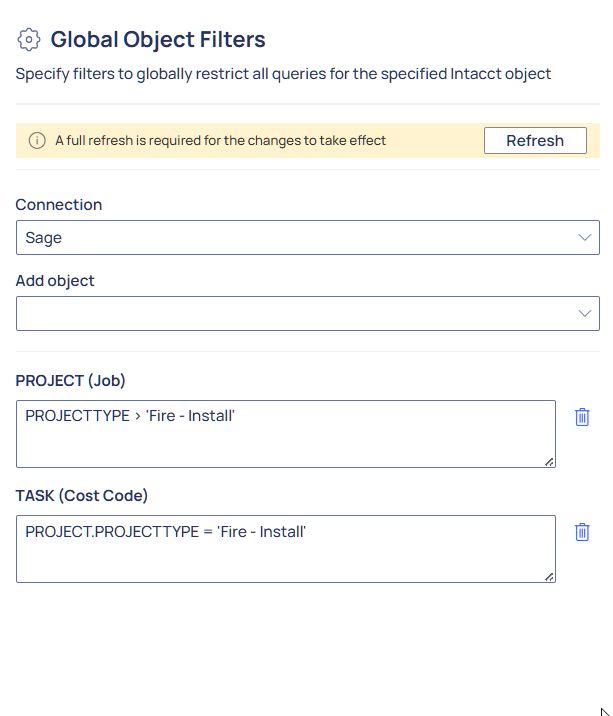Click the resize handle of PROJECT filter textarea
613x716 pixels.
[x=549, y=462]
